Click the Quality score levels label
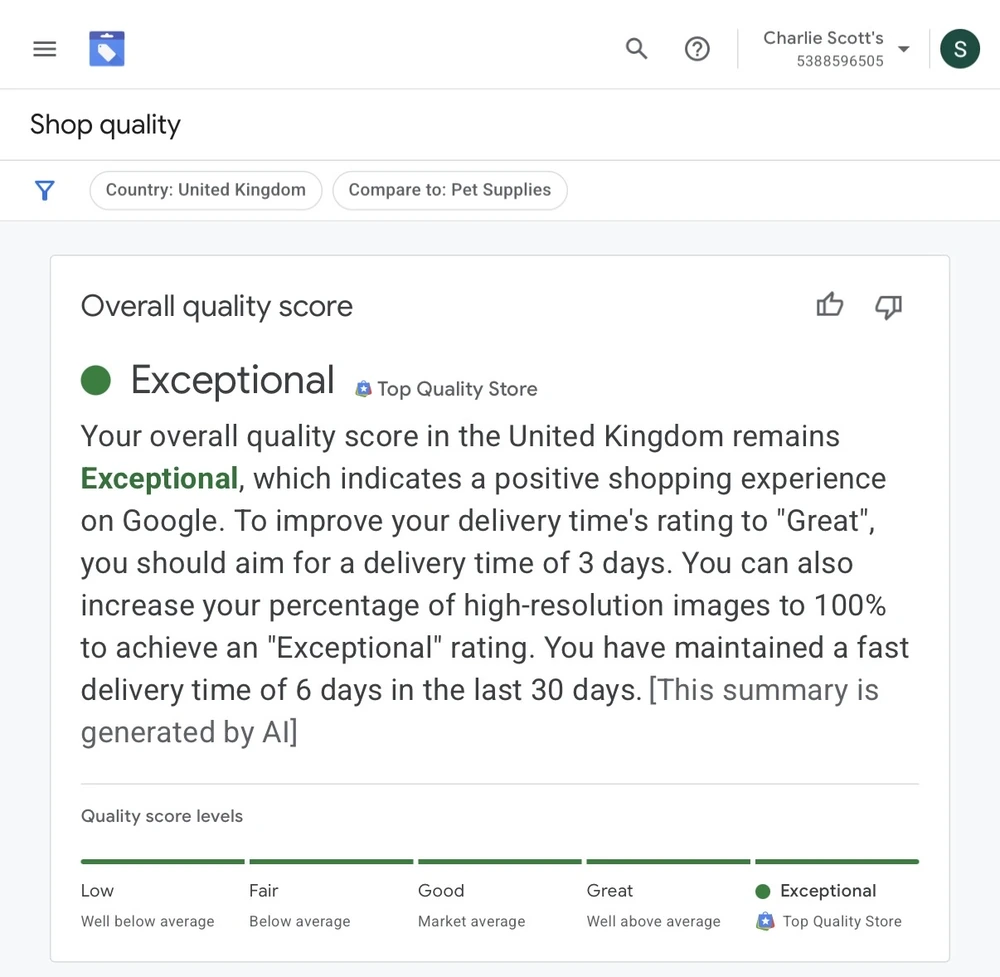 pos(162,816)
